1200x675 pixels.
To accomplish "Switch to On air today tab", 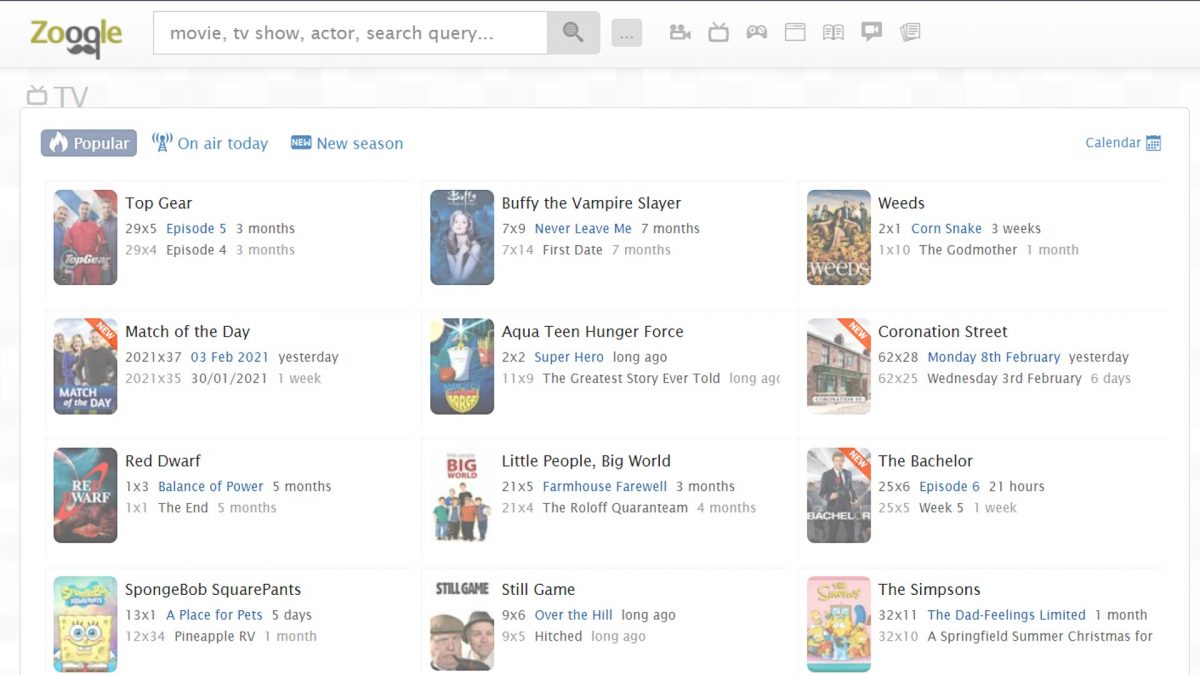I will click(211, 143).
